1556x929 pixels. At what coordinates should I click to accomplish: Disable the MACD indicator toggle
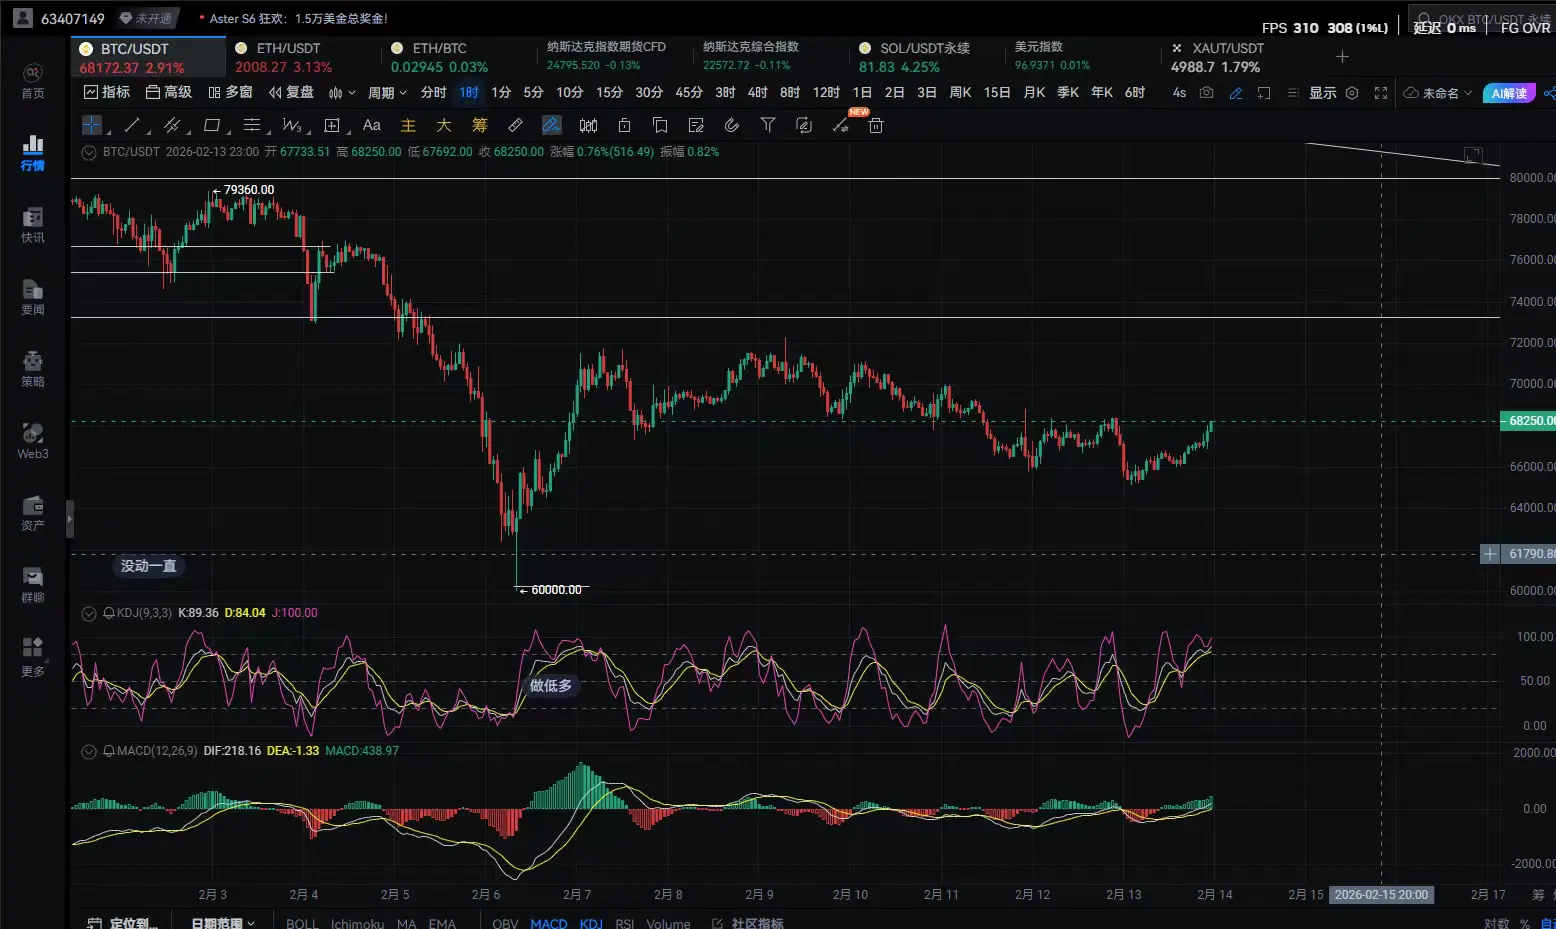pos(548,922)
